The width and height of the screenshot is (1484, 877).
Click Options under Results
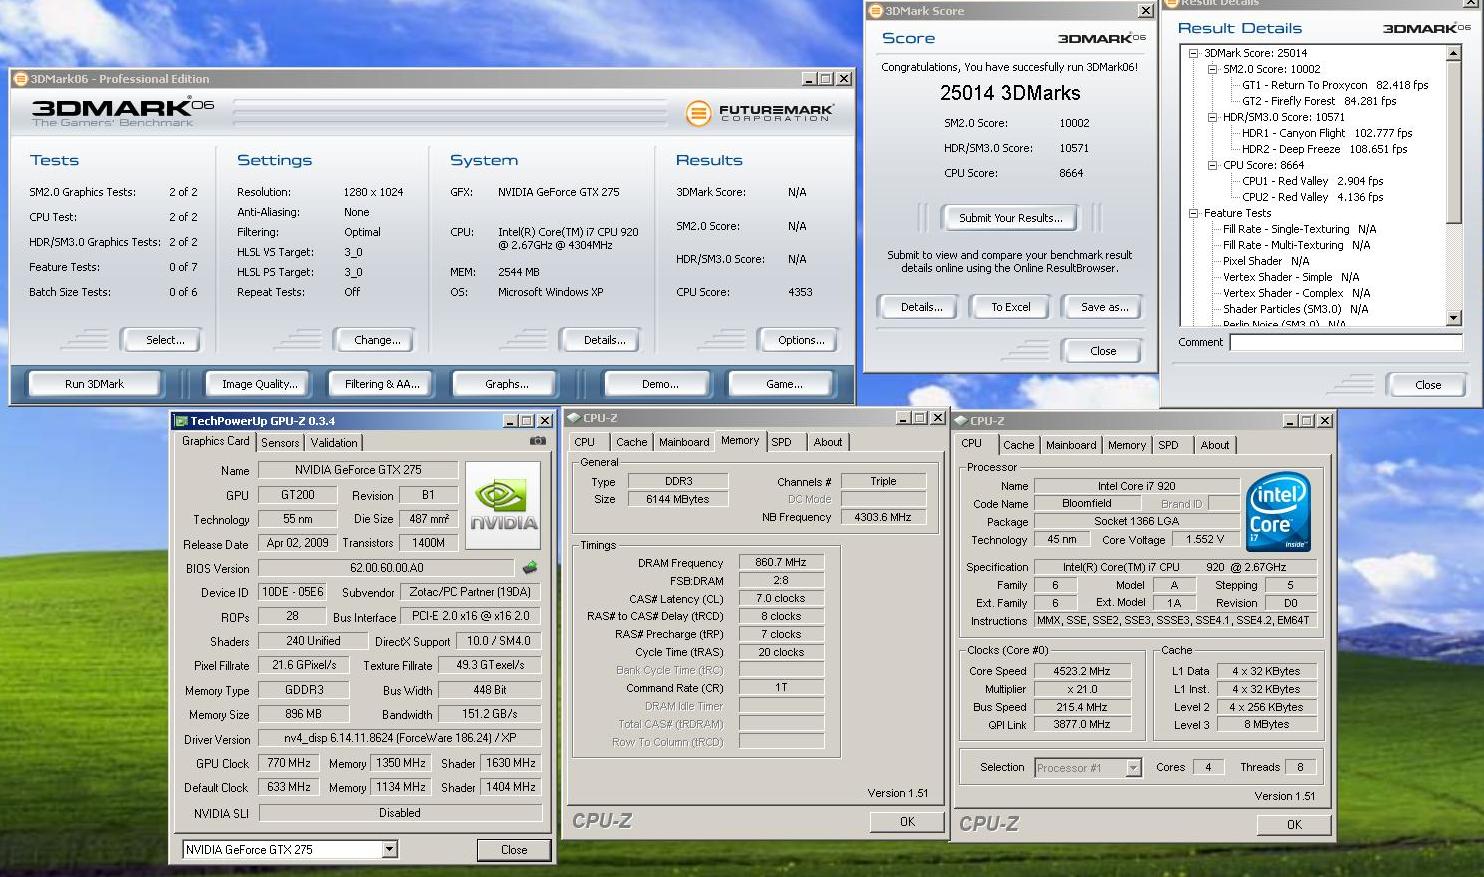[801, 340]
